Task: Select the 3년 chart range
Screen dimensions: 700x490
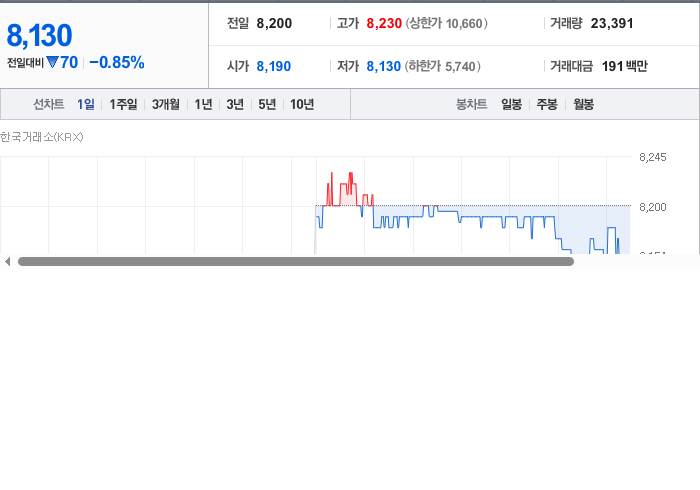Action: click(235, 104)
